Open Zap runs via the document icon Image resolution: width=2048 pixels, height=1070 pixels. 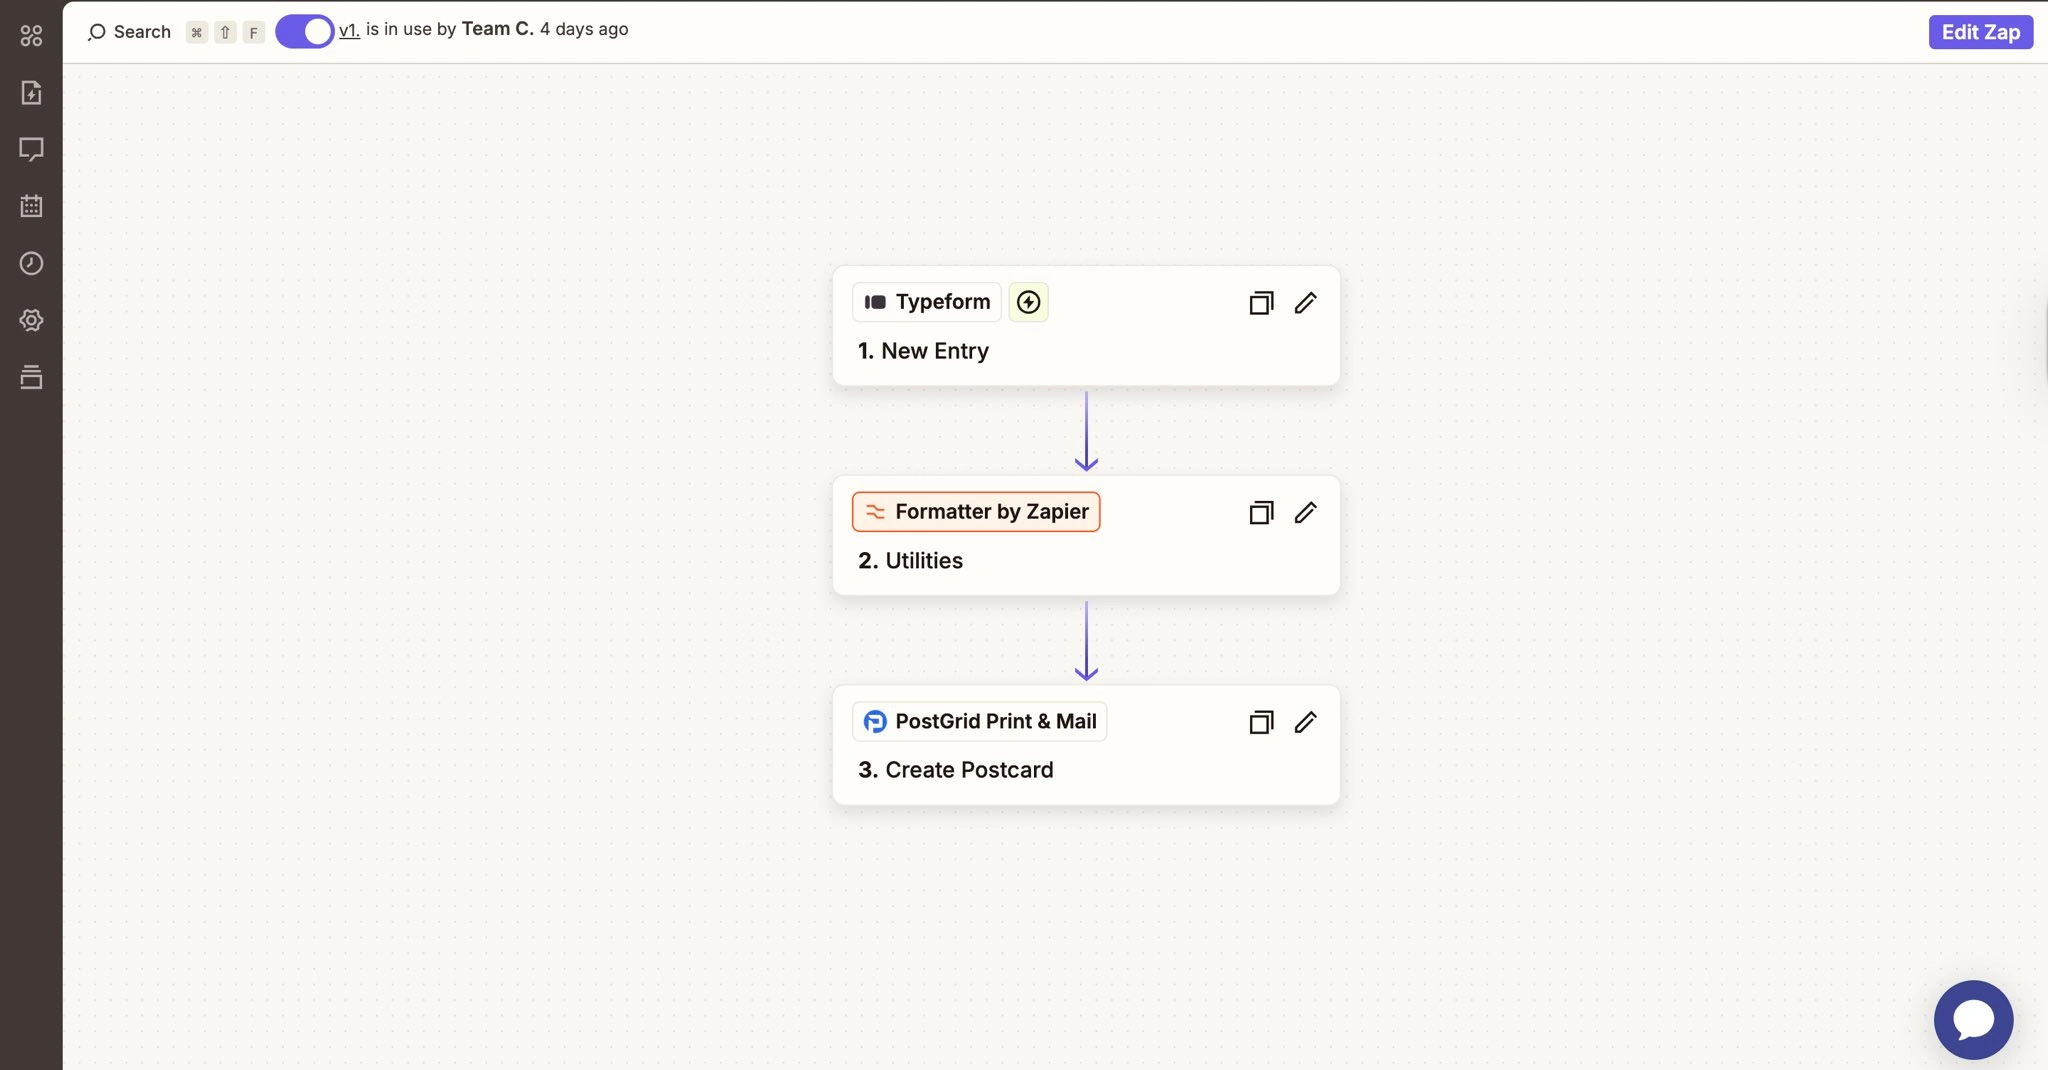(31, 92)
